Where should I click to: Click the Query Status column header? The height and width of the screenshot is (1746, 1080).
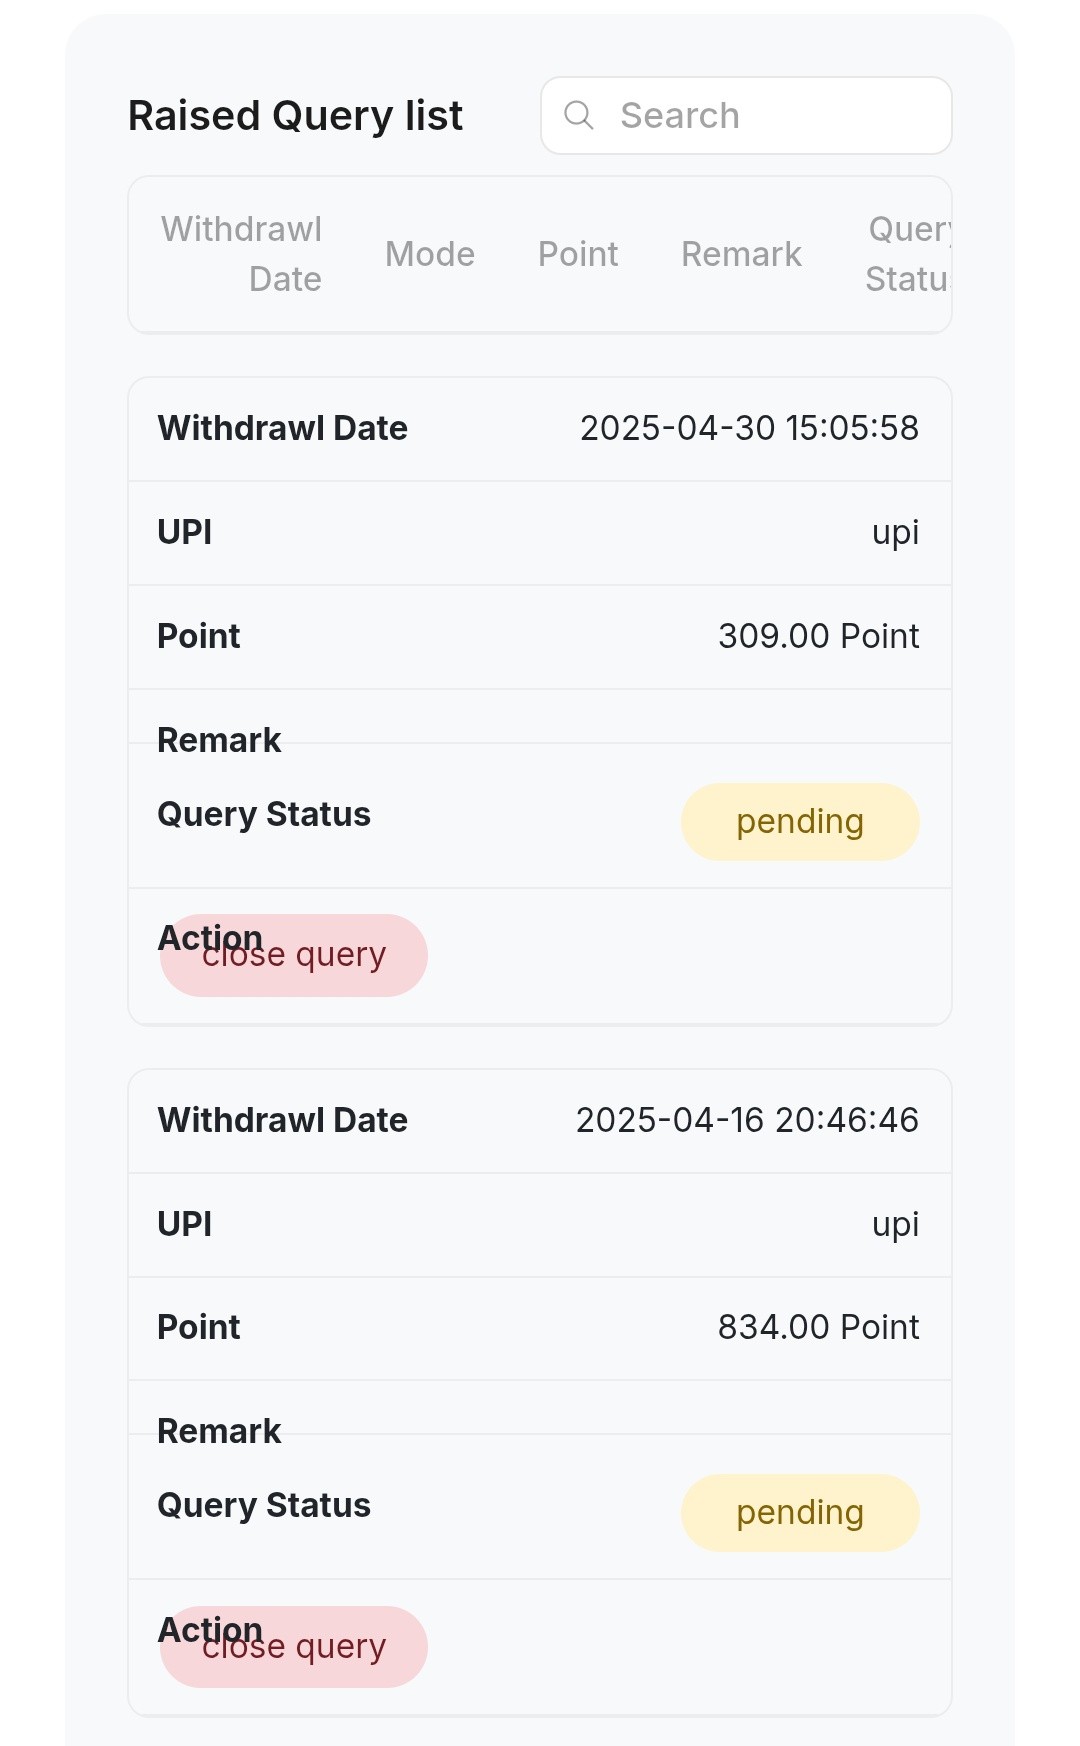click(x=908, y=254)
